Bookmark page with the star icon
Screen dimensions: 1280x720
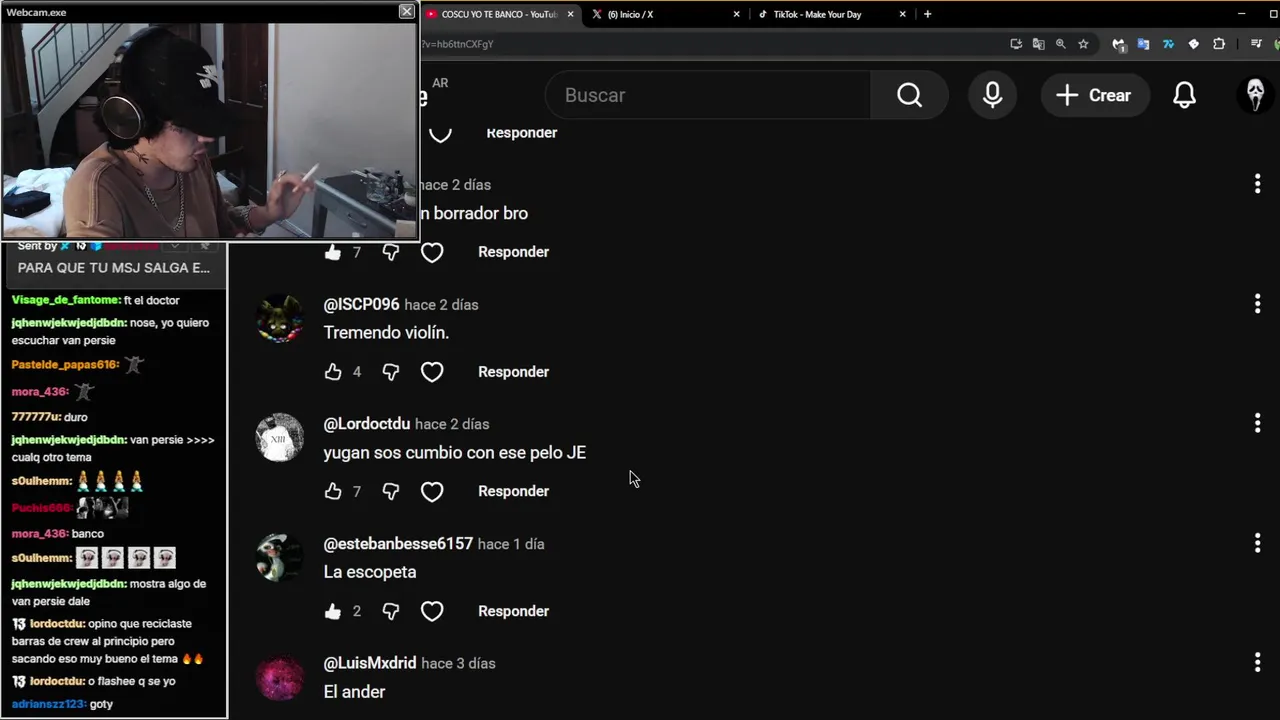[x=1083, y=44]
